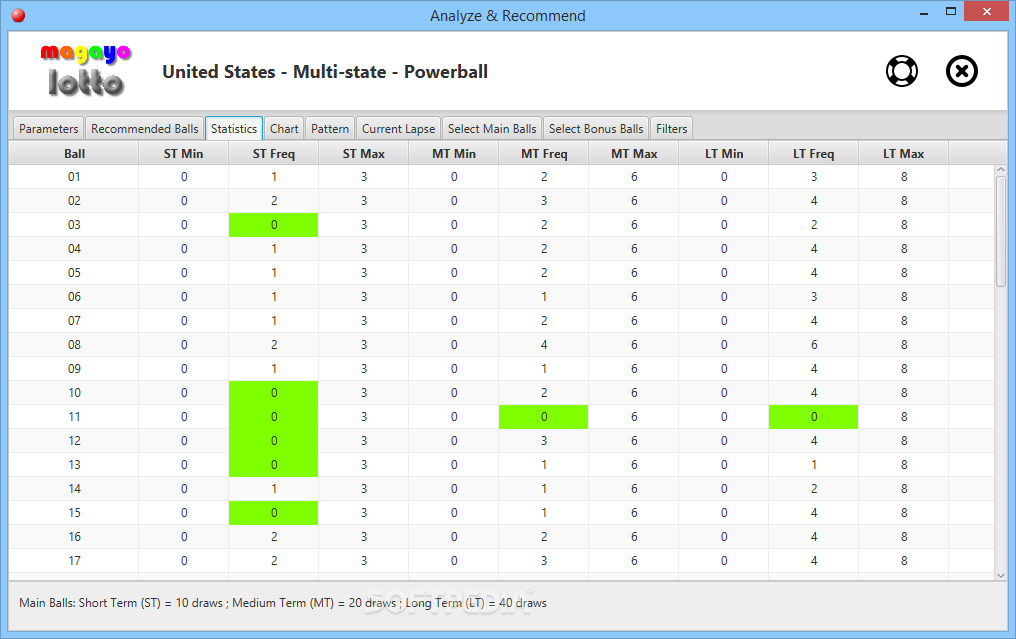Select ball 14 in the Ball column

coord(74,489)
